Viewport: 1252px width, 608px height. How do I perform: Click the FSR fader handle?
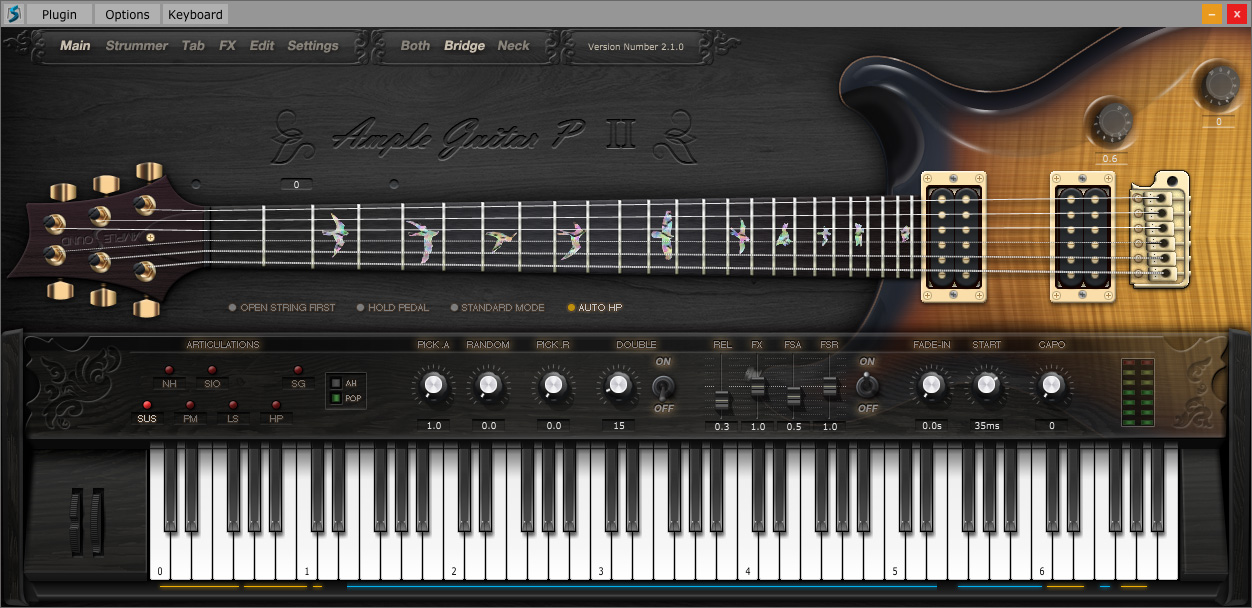[x=829, y=386]
